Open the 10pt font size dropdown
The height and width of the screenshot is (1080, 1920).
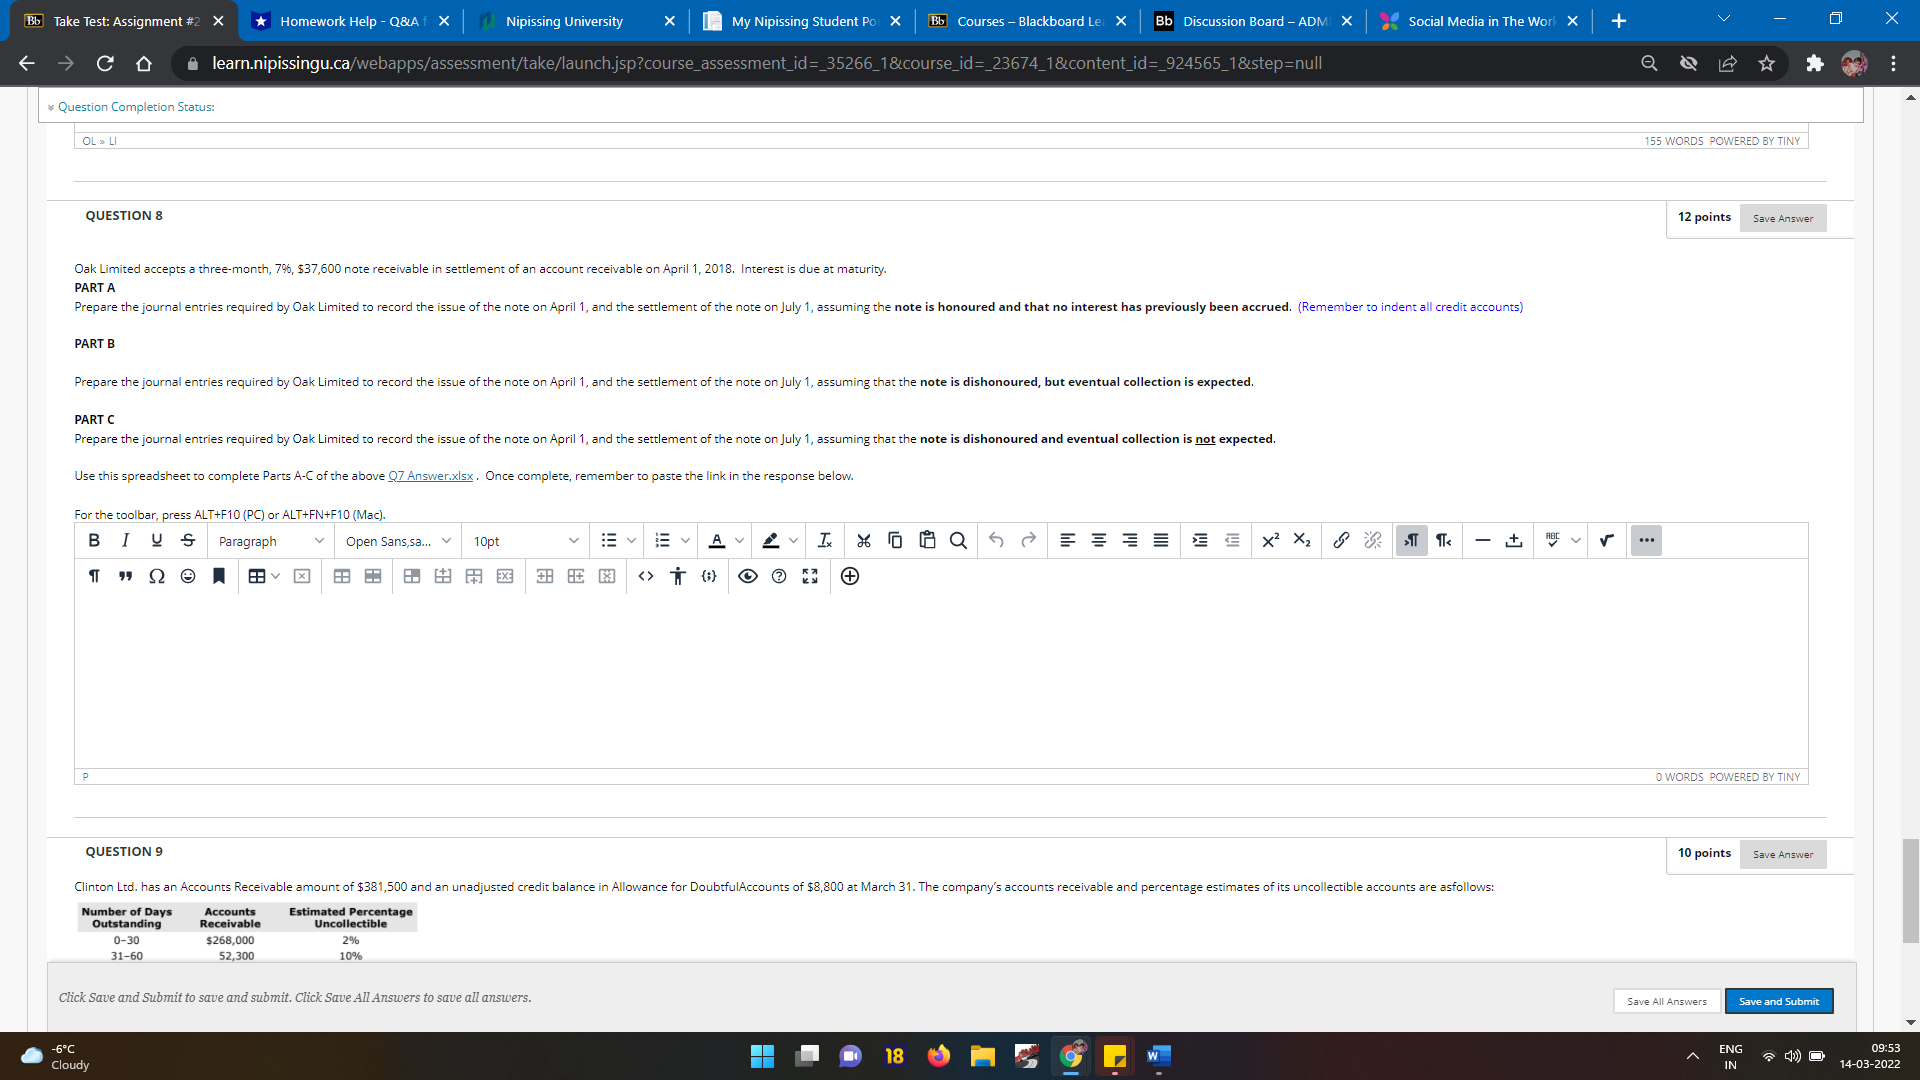(525, 541)
